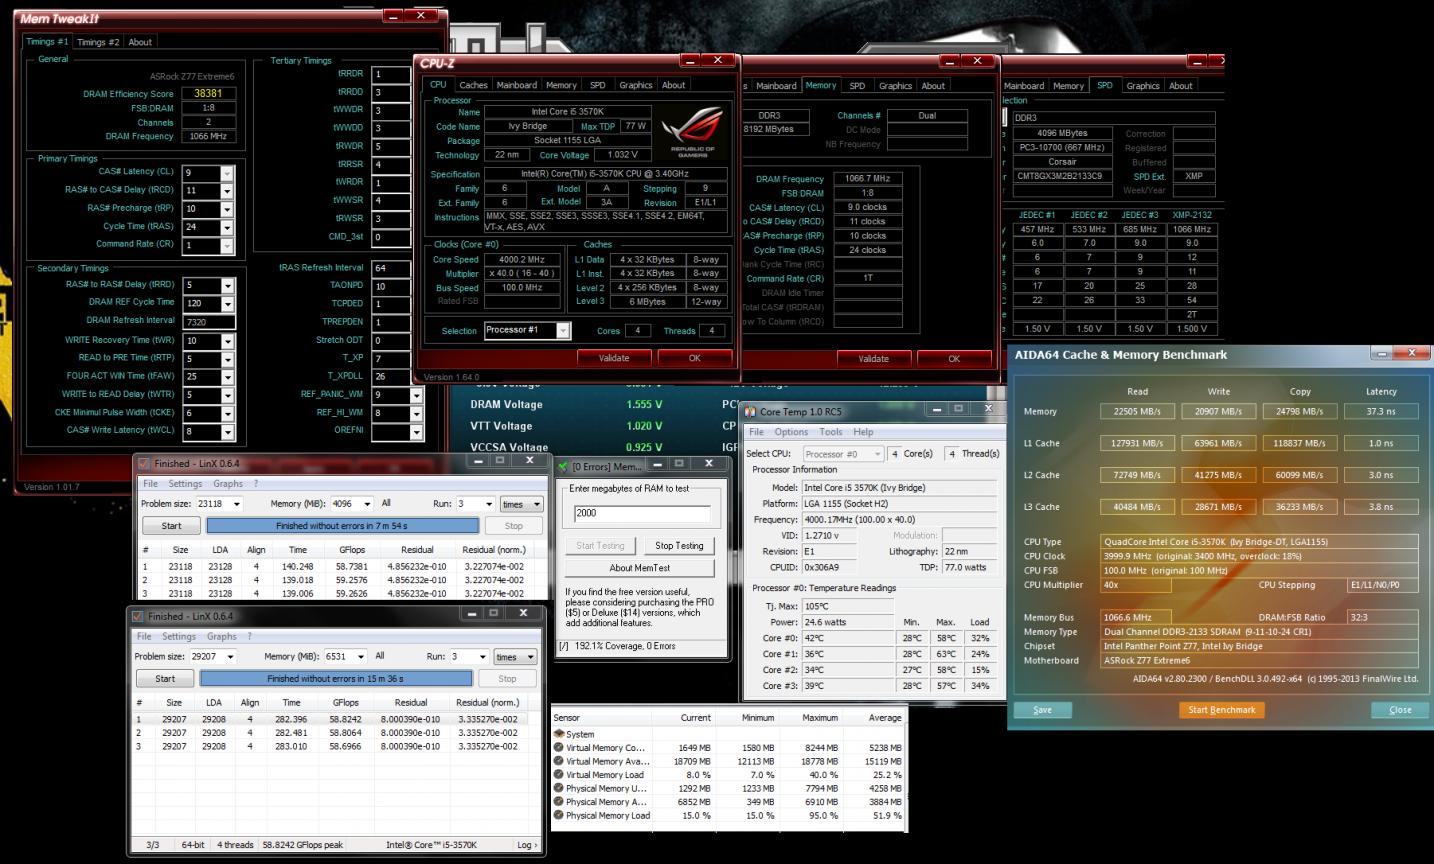Viewport: 1434px width, 864px height.
Task: Click the LinX icon in the upper LinX title bar
Action: (x=144, y=463)
